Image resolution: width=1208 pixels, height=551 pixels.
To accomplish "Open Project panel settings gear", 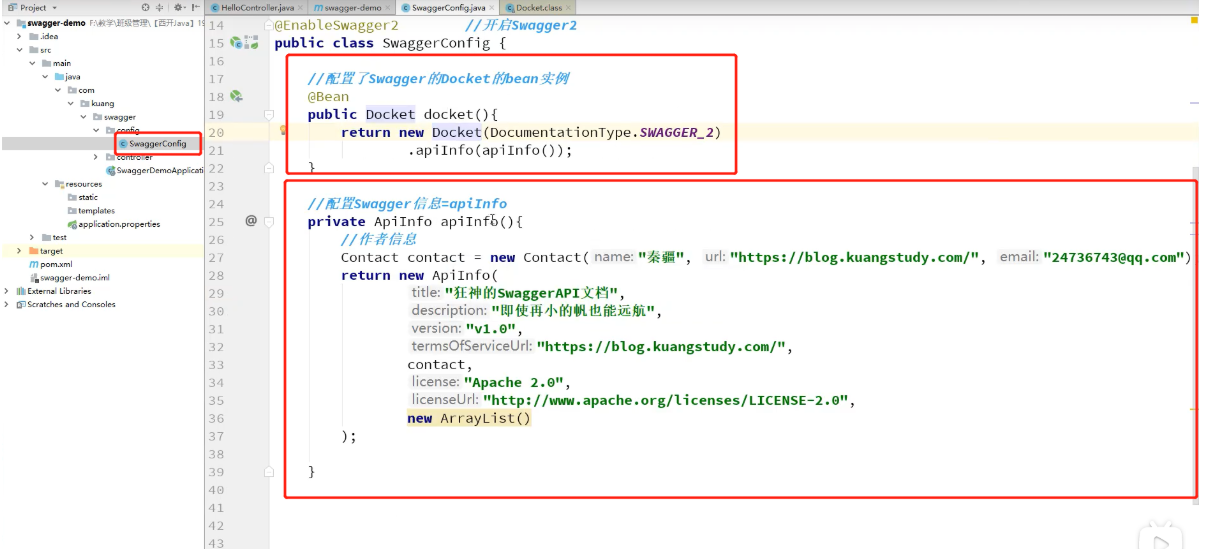I will [x=179, y=7].
